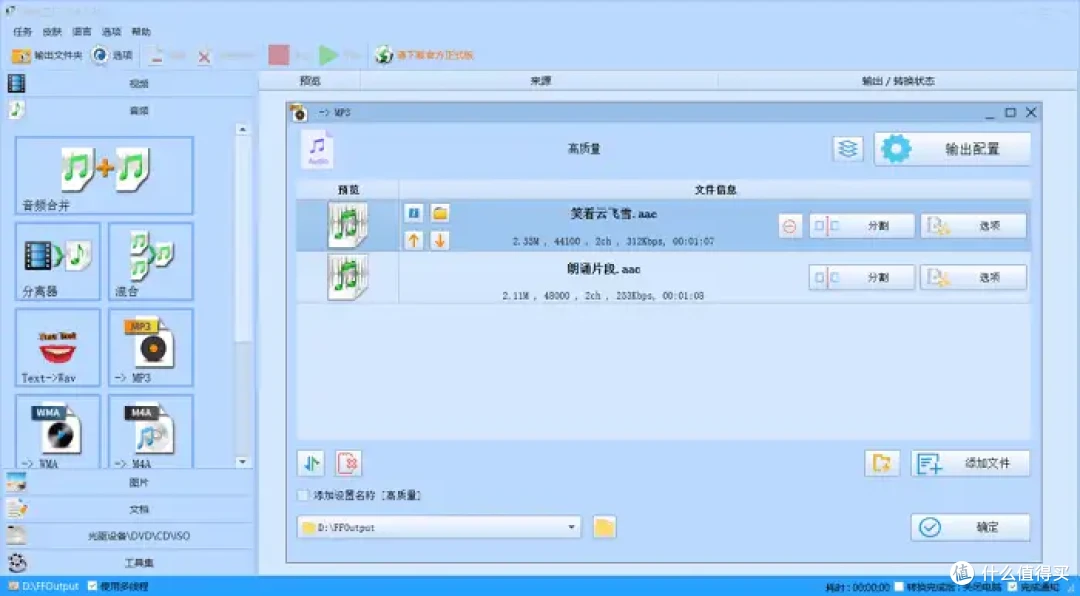1080x596 pixels.
Task: Open the 选项 menu in the menu bar
Action: pos(112,32)
